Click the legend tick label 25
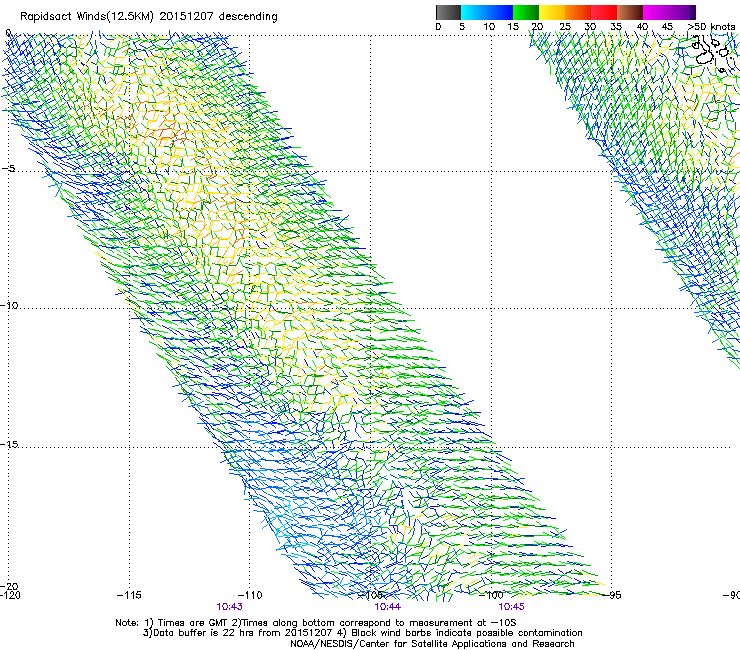740x650 pixels. click(565, 27)
